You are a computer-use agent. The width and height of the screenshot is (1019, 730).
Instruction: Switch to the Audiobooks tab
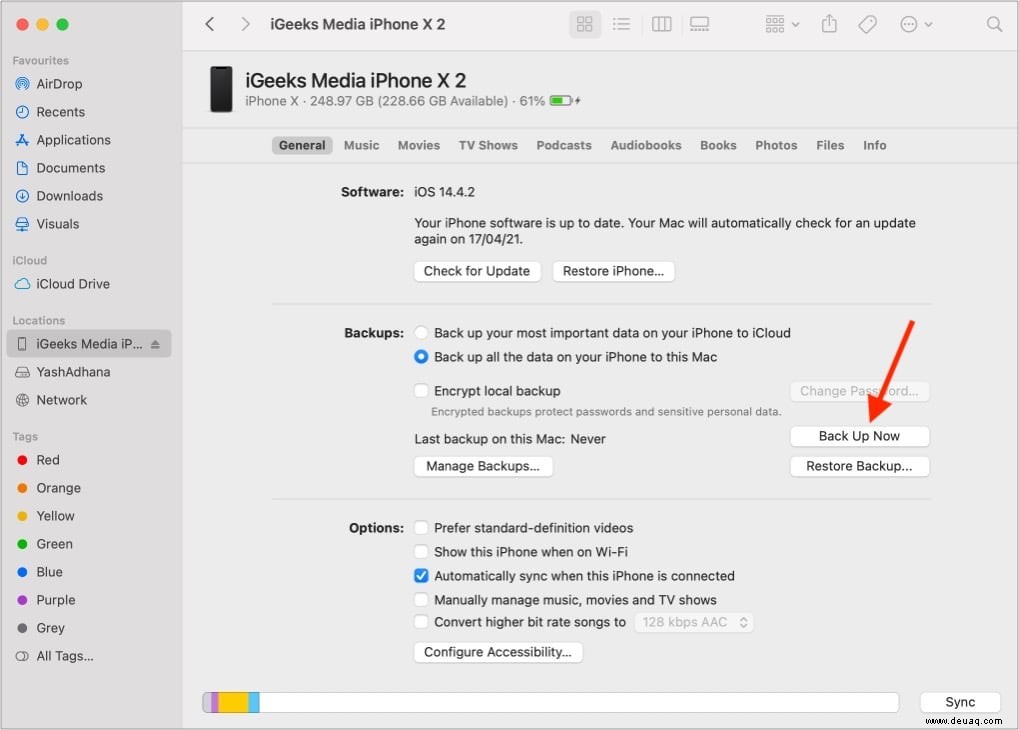click(x=645, y=145)
